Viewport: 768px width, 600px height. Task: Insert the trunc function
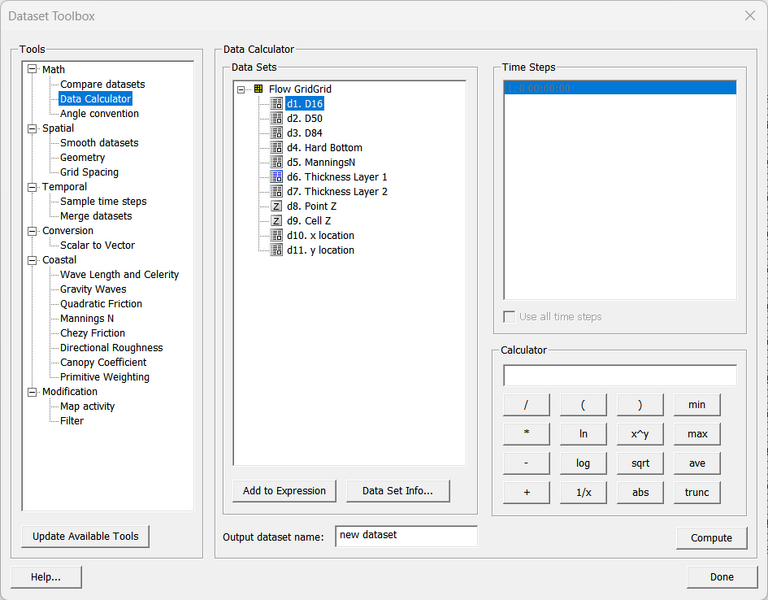point(697,492)
